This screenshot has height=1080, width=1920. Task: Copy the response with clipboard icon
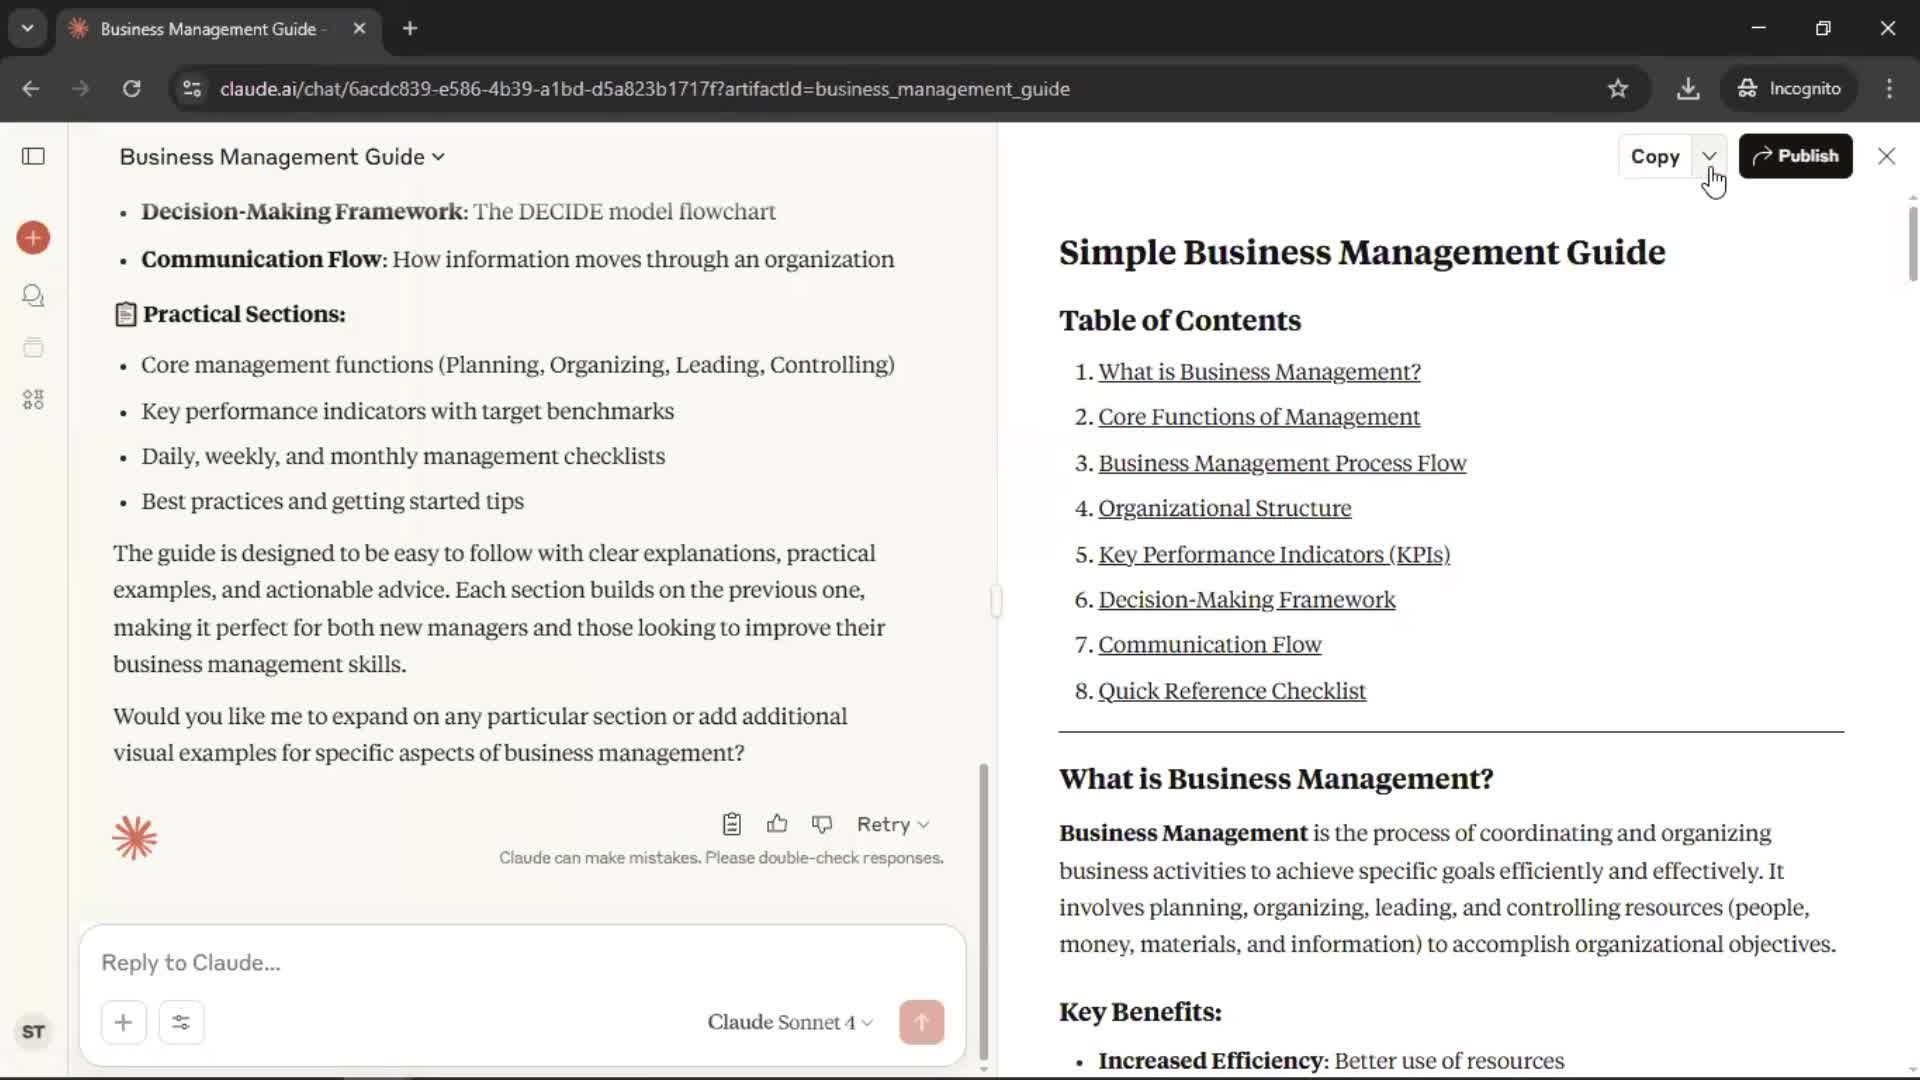[732, 824]
